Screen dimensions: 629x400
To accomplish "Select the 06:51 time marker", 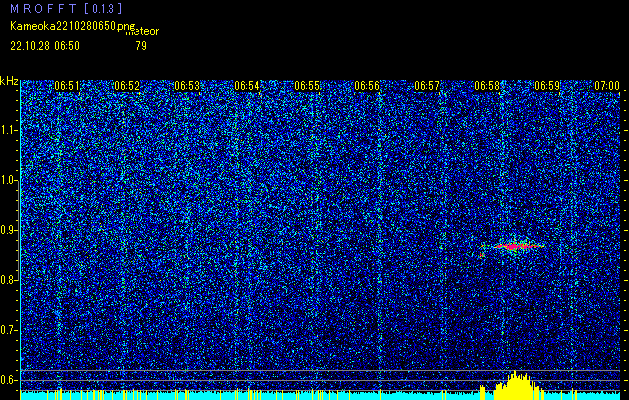I will tap(67, 86).
